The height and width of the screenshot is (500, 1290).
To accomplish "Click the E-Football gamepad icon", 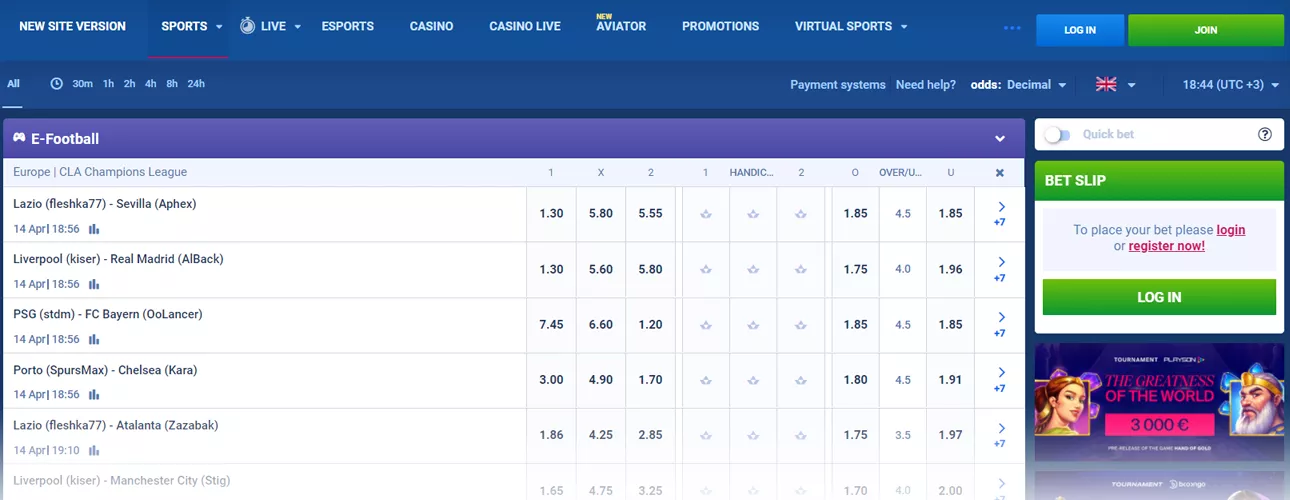I will 19,138.
